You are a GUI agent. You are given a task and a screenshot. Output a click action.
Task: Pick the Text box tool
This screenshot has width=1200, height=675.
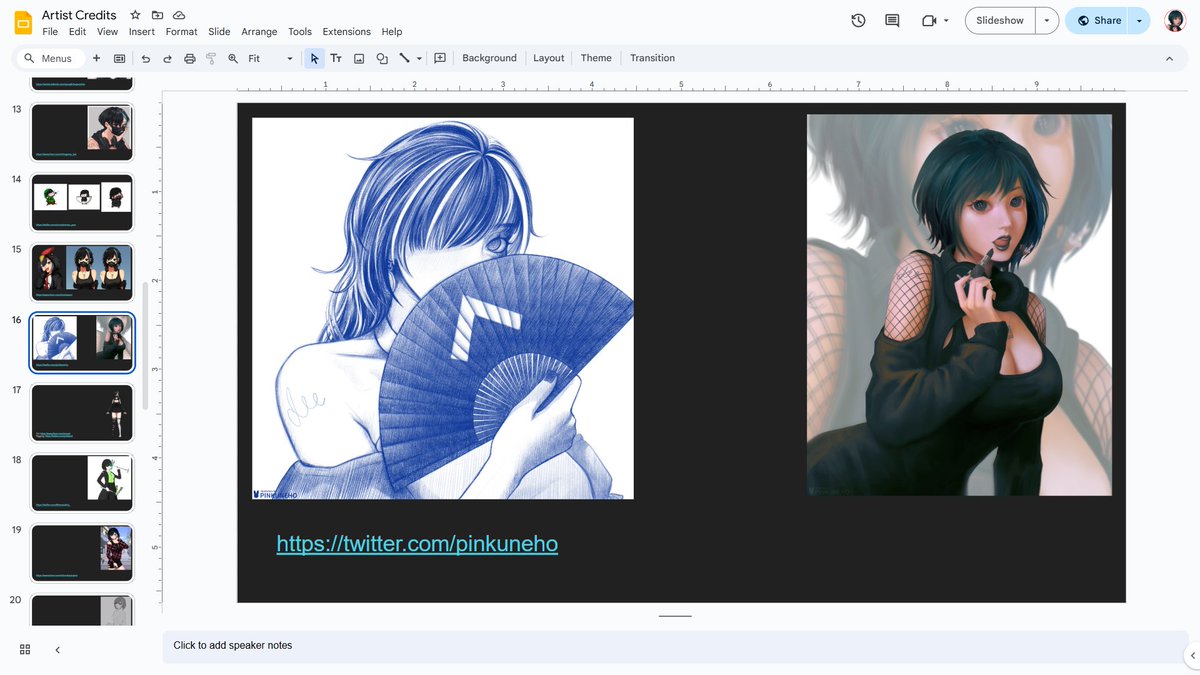(x=336, y=58)
